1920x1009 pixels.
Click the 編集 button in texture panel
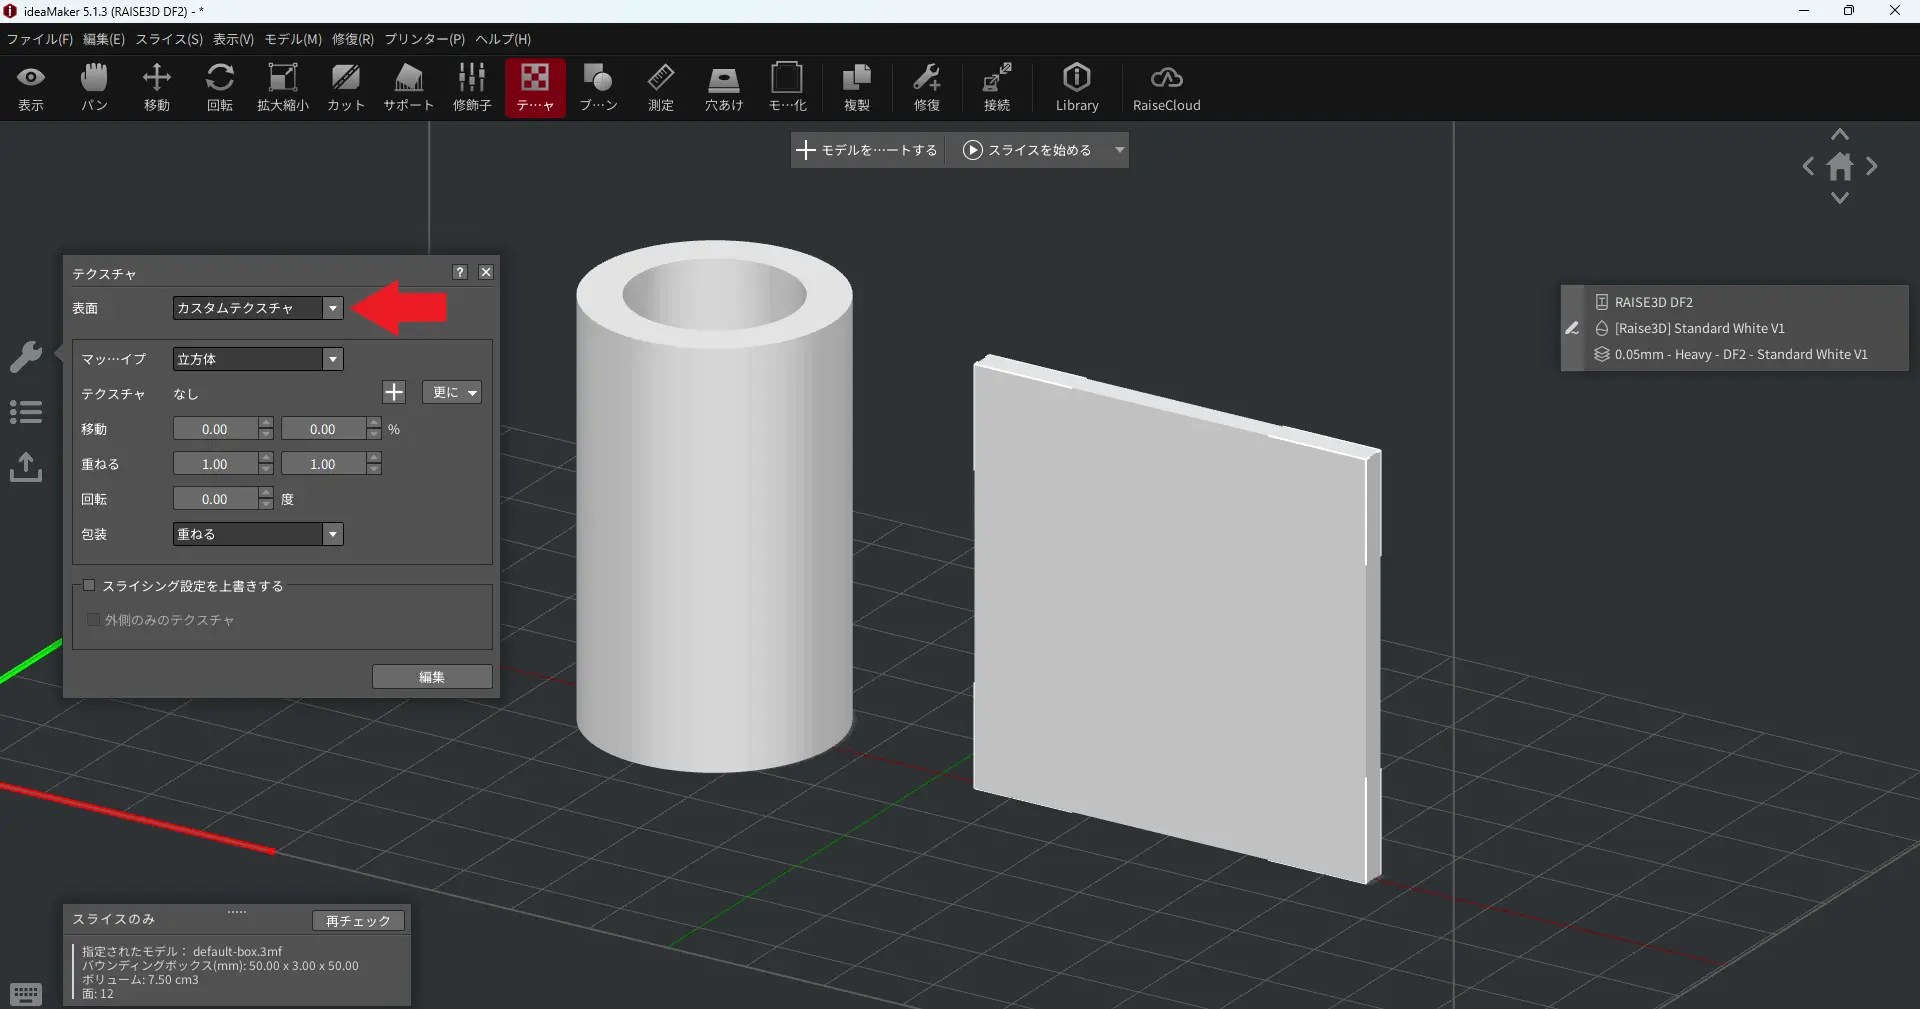tap(432, 677)
